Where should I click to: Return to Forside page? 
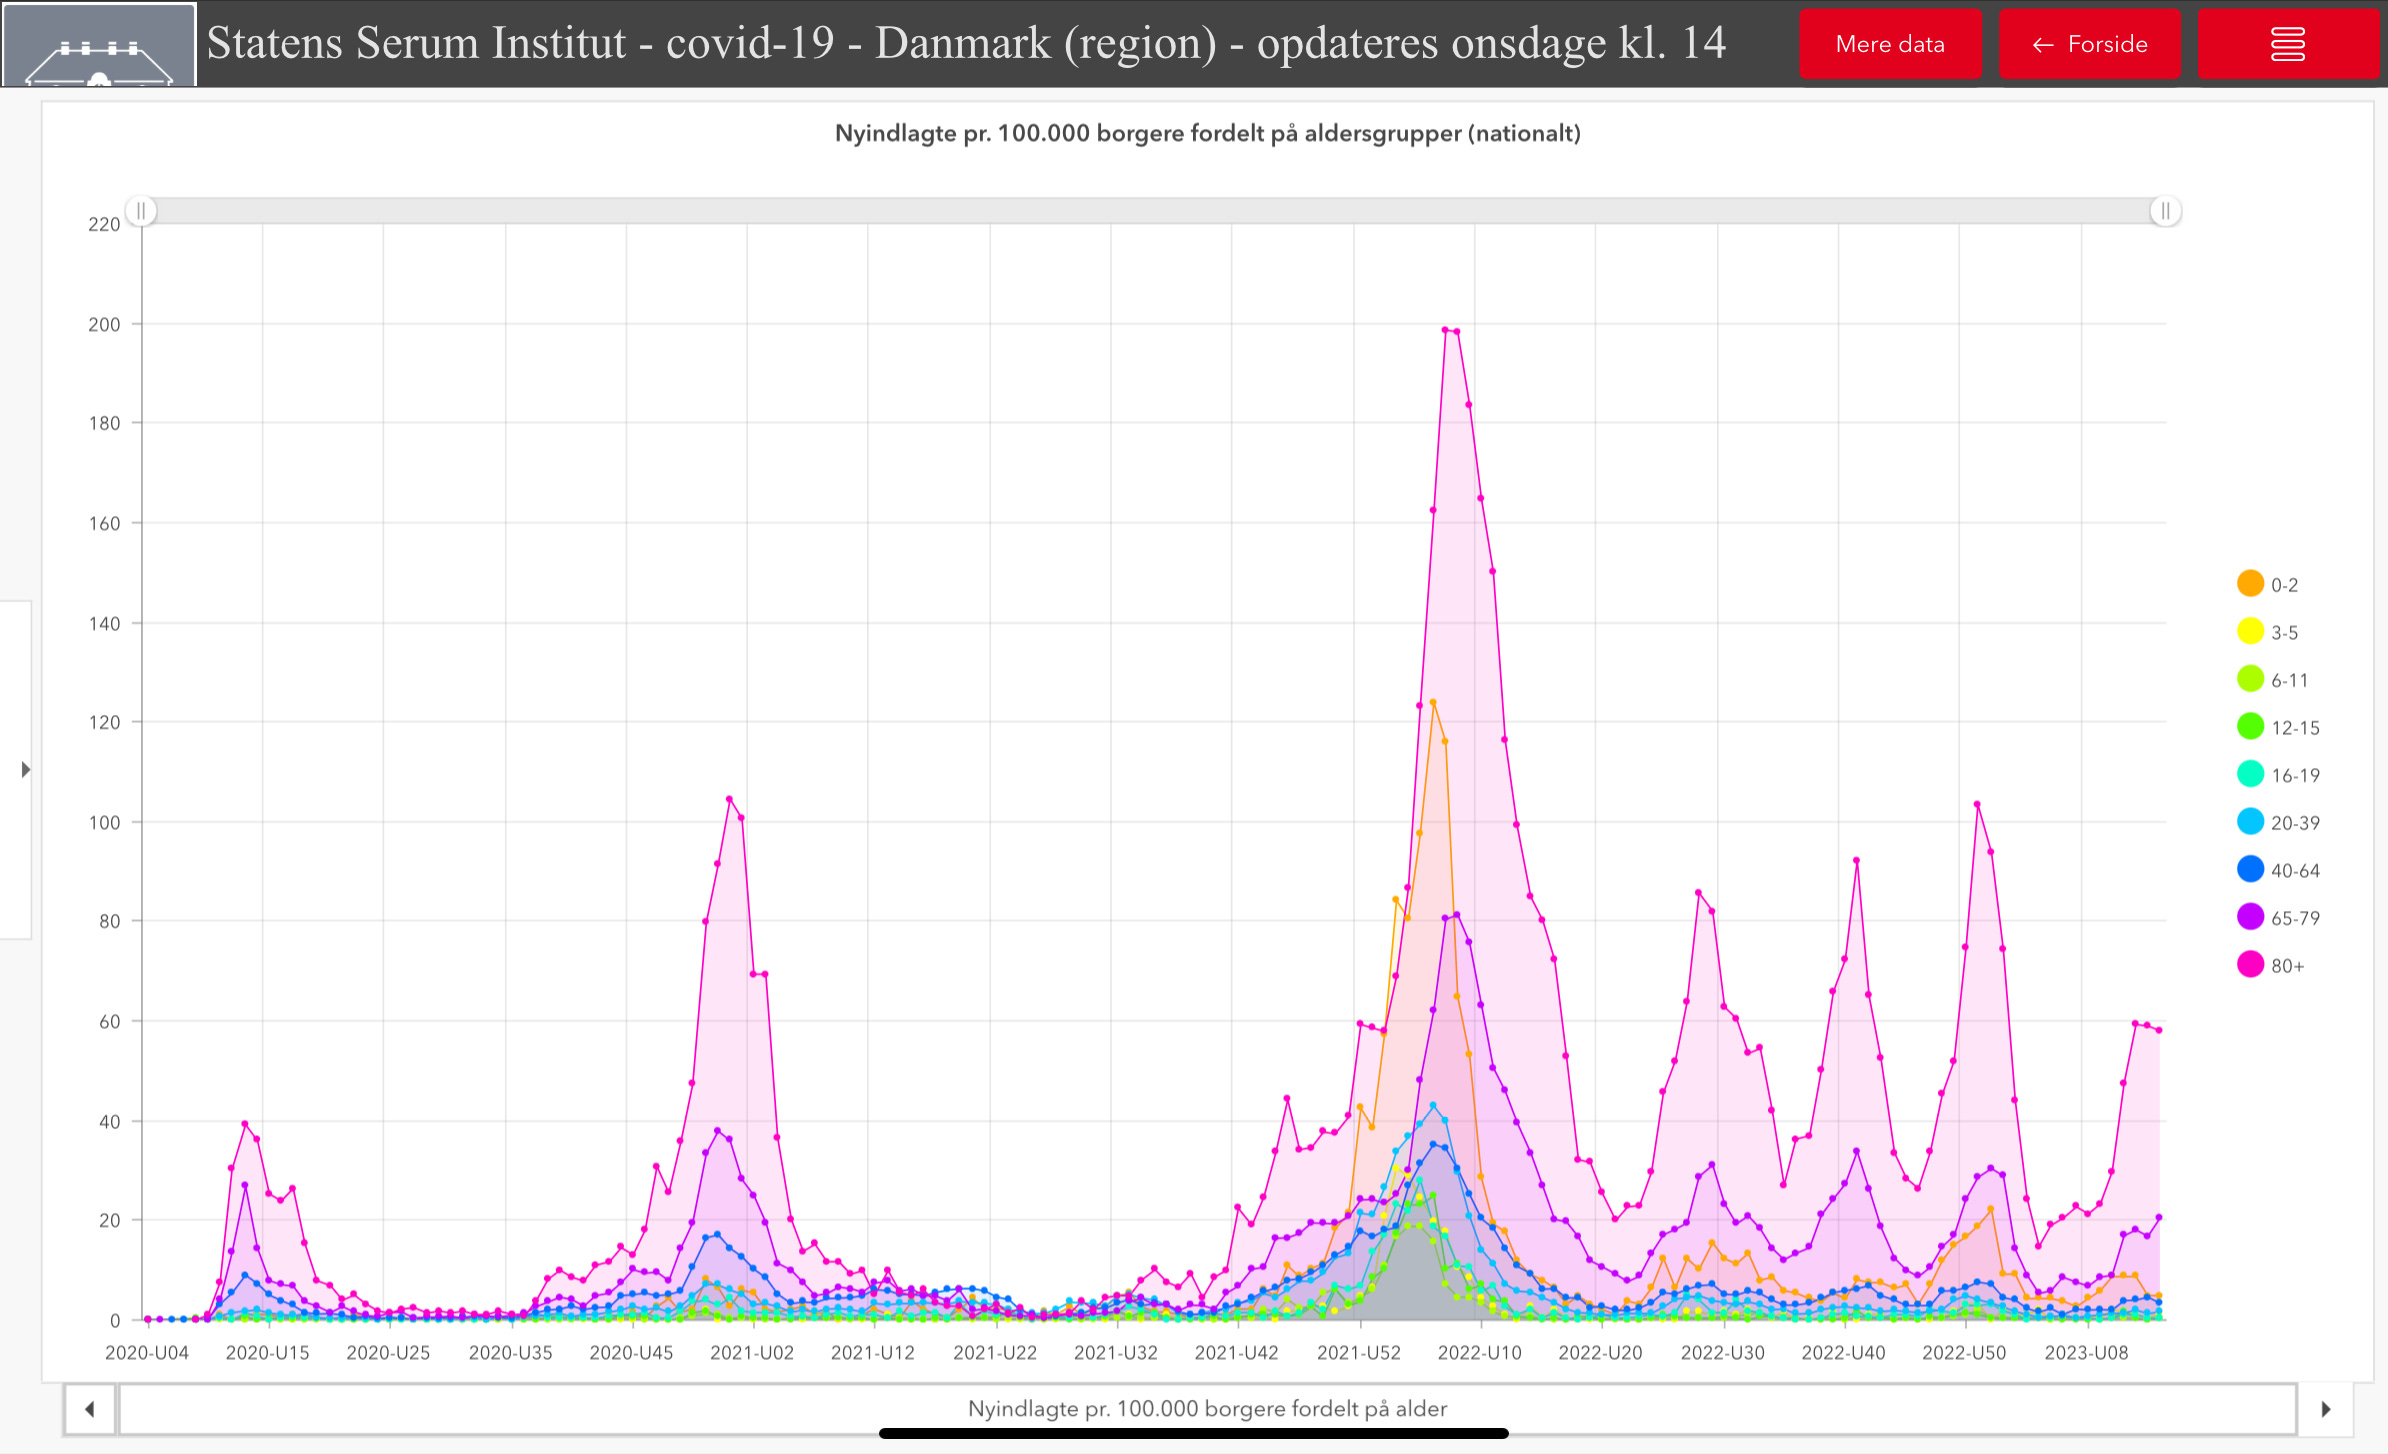(x=2089, y=44)
